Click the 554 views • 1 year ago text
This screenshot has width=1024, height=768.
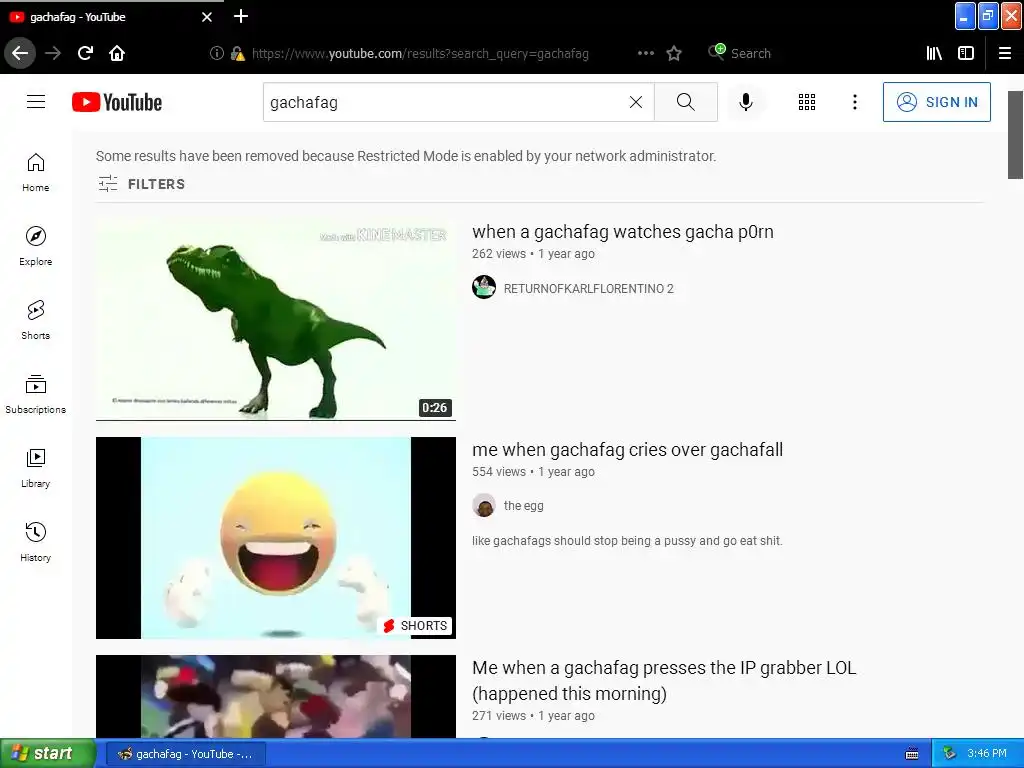(533, 472)
